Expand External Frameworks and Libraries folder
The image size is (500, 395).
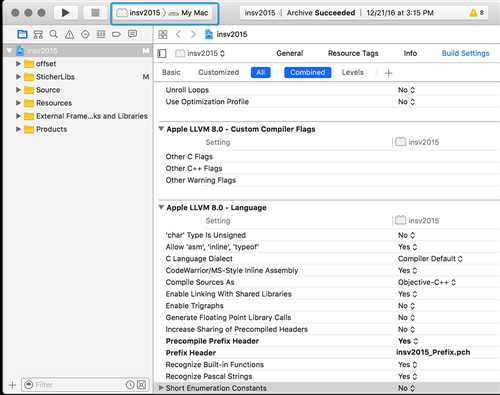click(x=18, y=116)
